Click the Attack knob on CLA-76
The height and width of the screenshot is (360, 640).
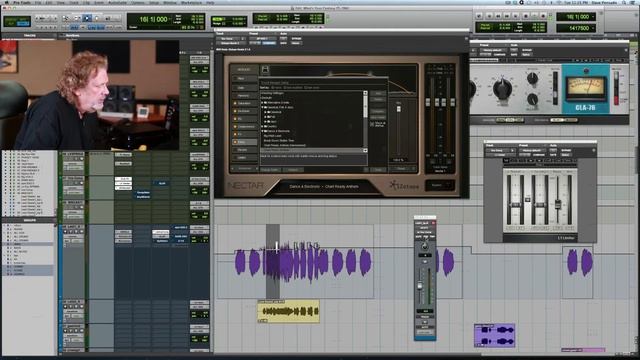point(532,78)
